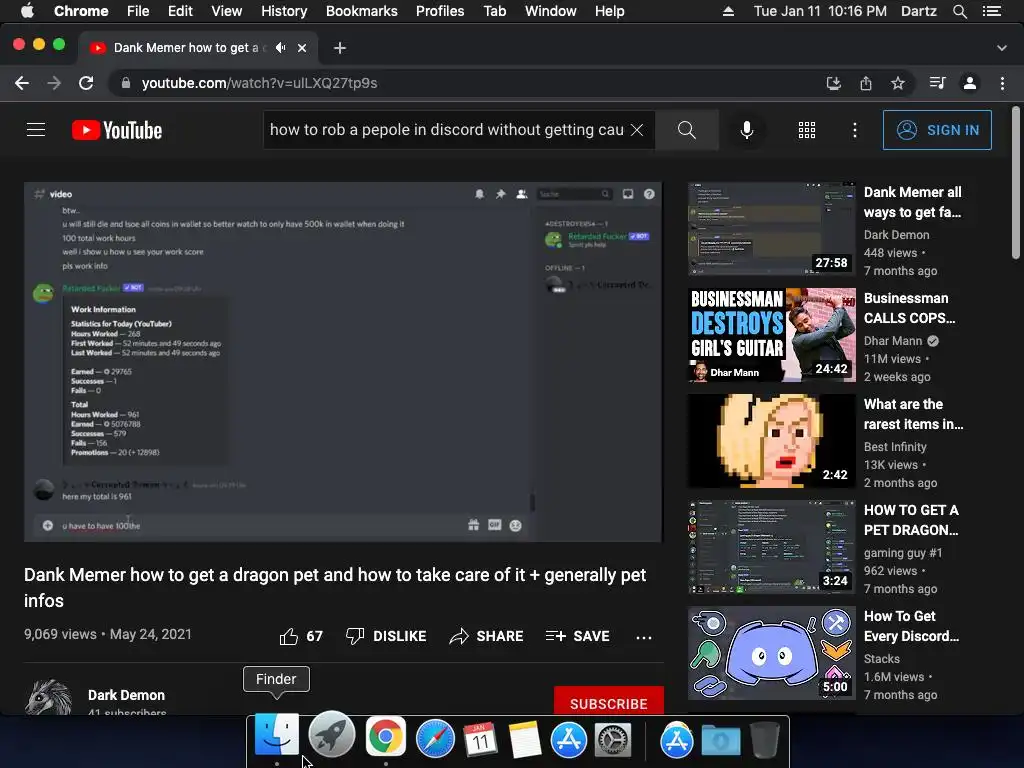
Task: Open the Window menu
Action: 551,11
